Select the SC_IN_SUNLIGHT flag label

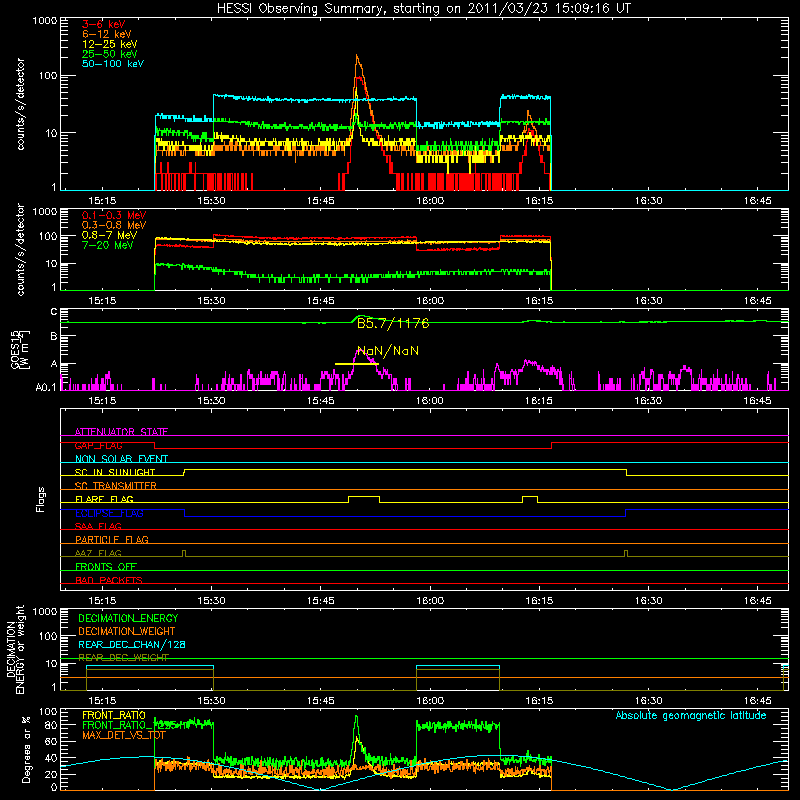115,472
